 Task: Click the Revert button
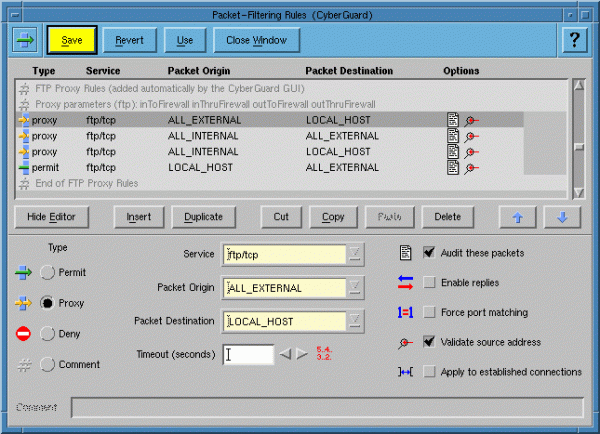point(129,40)
